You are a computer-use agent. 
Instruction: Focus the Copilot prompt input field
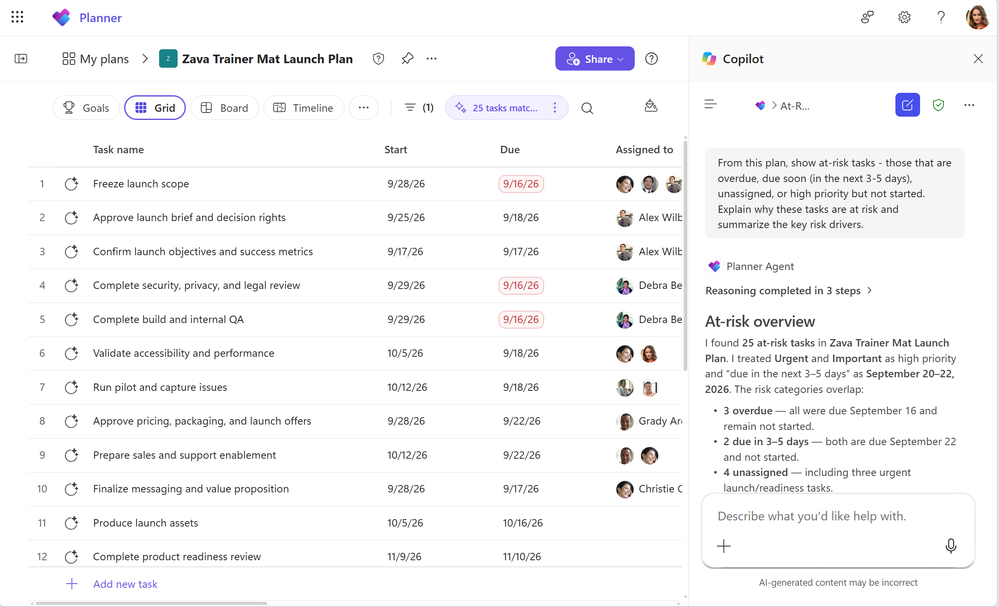pyautogui.click(x=838, y=517)
